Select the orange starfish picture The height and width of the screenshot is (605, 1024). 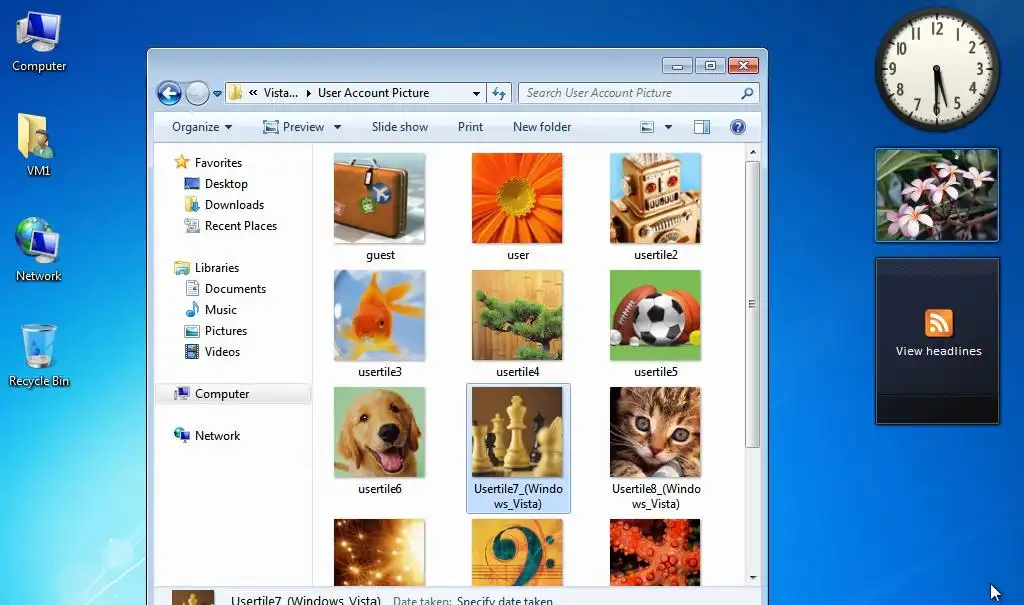pos(655,552)
